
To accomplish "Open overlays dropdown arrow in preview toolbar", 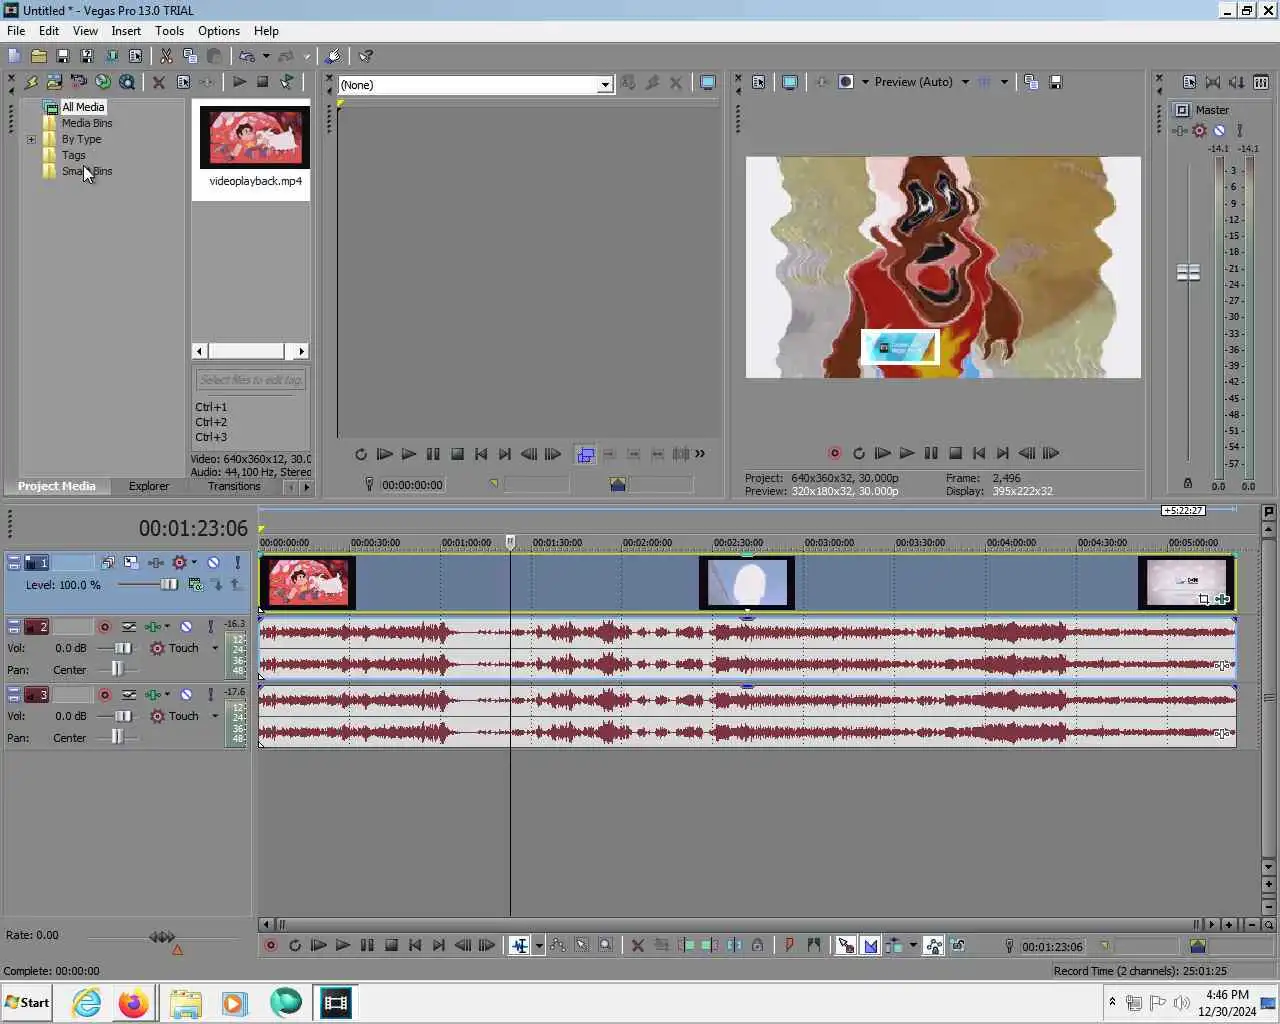I will pos(1004,82).
